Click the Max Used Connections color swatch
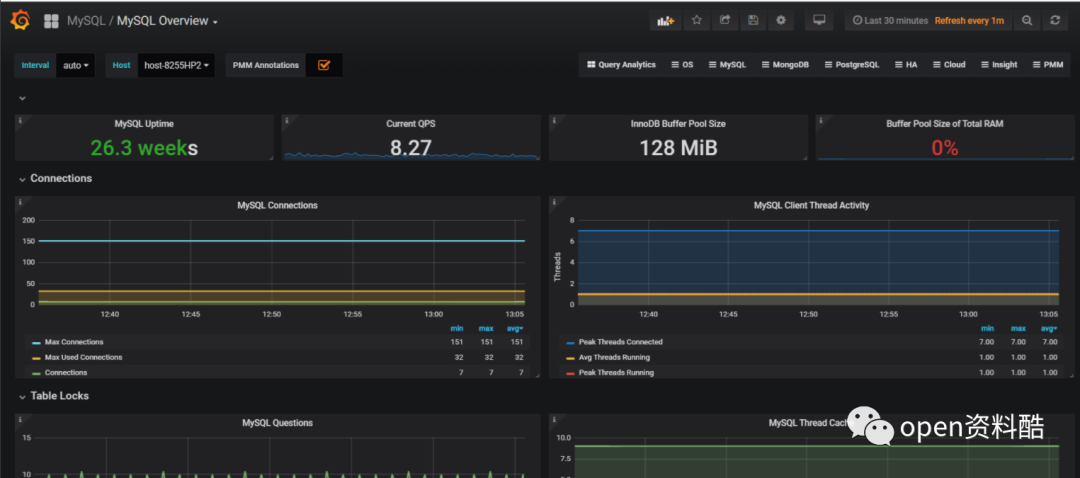The width and height of the screenshot is (1080, 478). tap(37, 358)
